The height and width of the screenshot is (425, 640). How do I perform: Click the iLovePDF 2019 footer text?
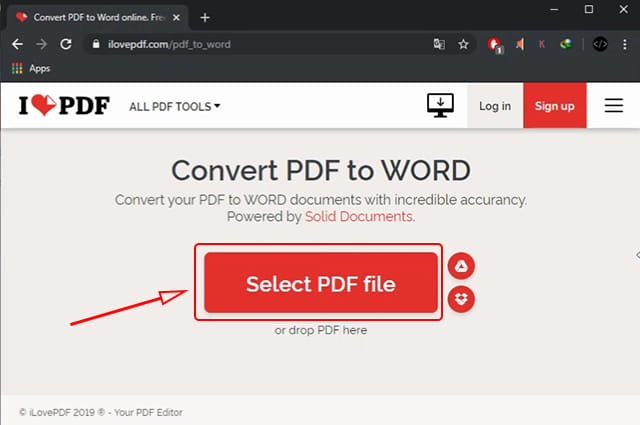click(x=101, y=412)
